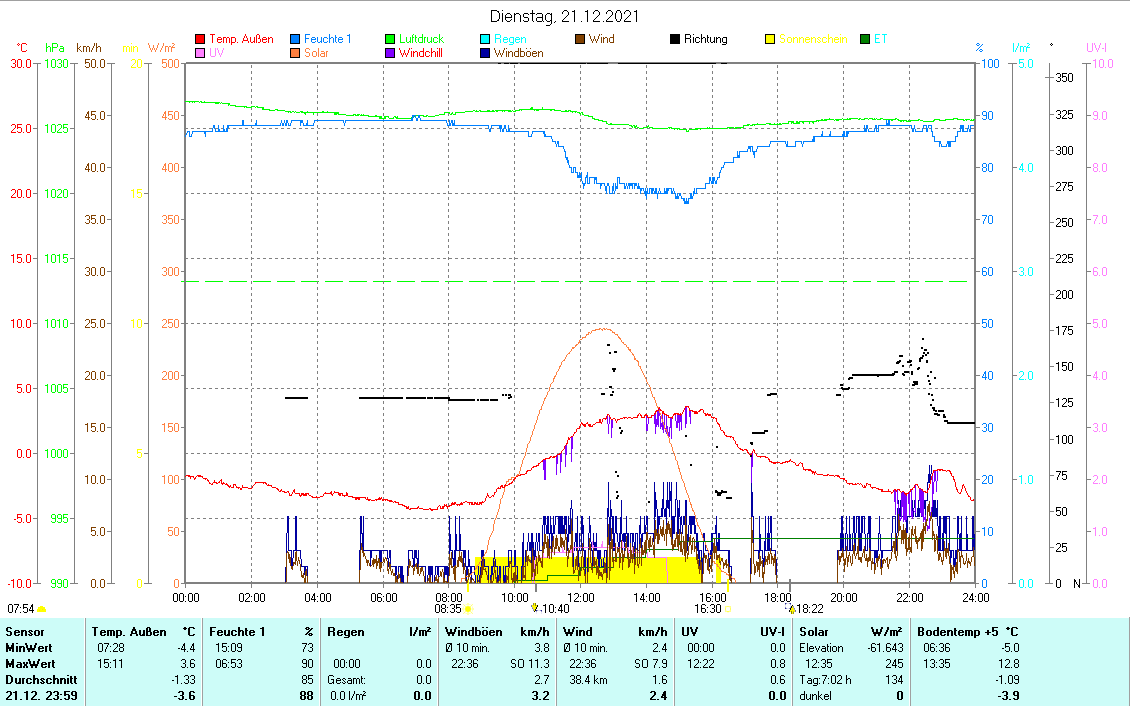The height and width of the screenshot is (706, 1130).
Task: Click the yellow Sonnenschein legend square
Action: click(771, 40)
